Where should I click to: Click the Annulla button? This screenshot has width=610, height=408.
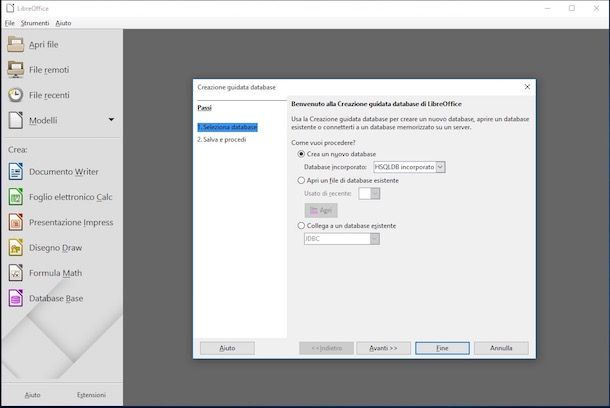pos(501,348)
